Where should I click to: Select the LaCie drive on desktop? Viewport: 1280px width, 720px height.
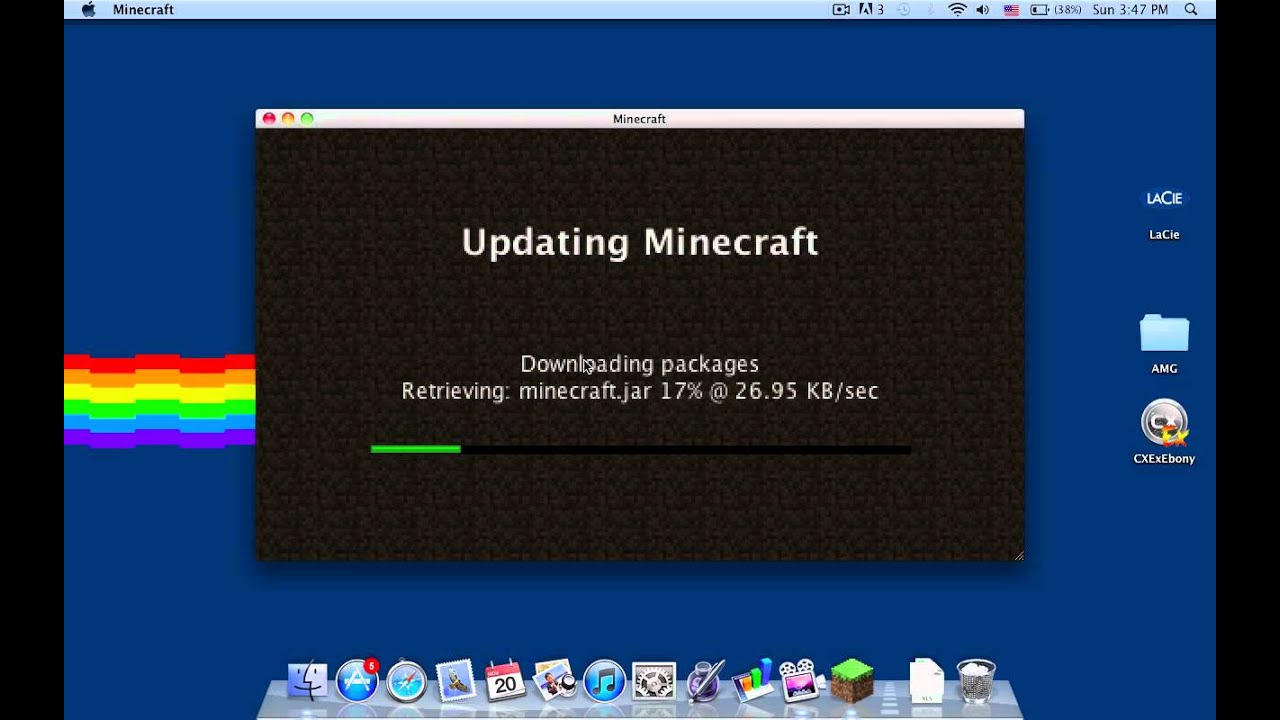coord(1164,210)
